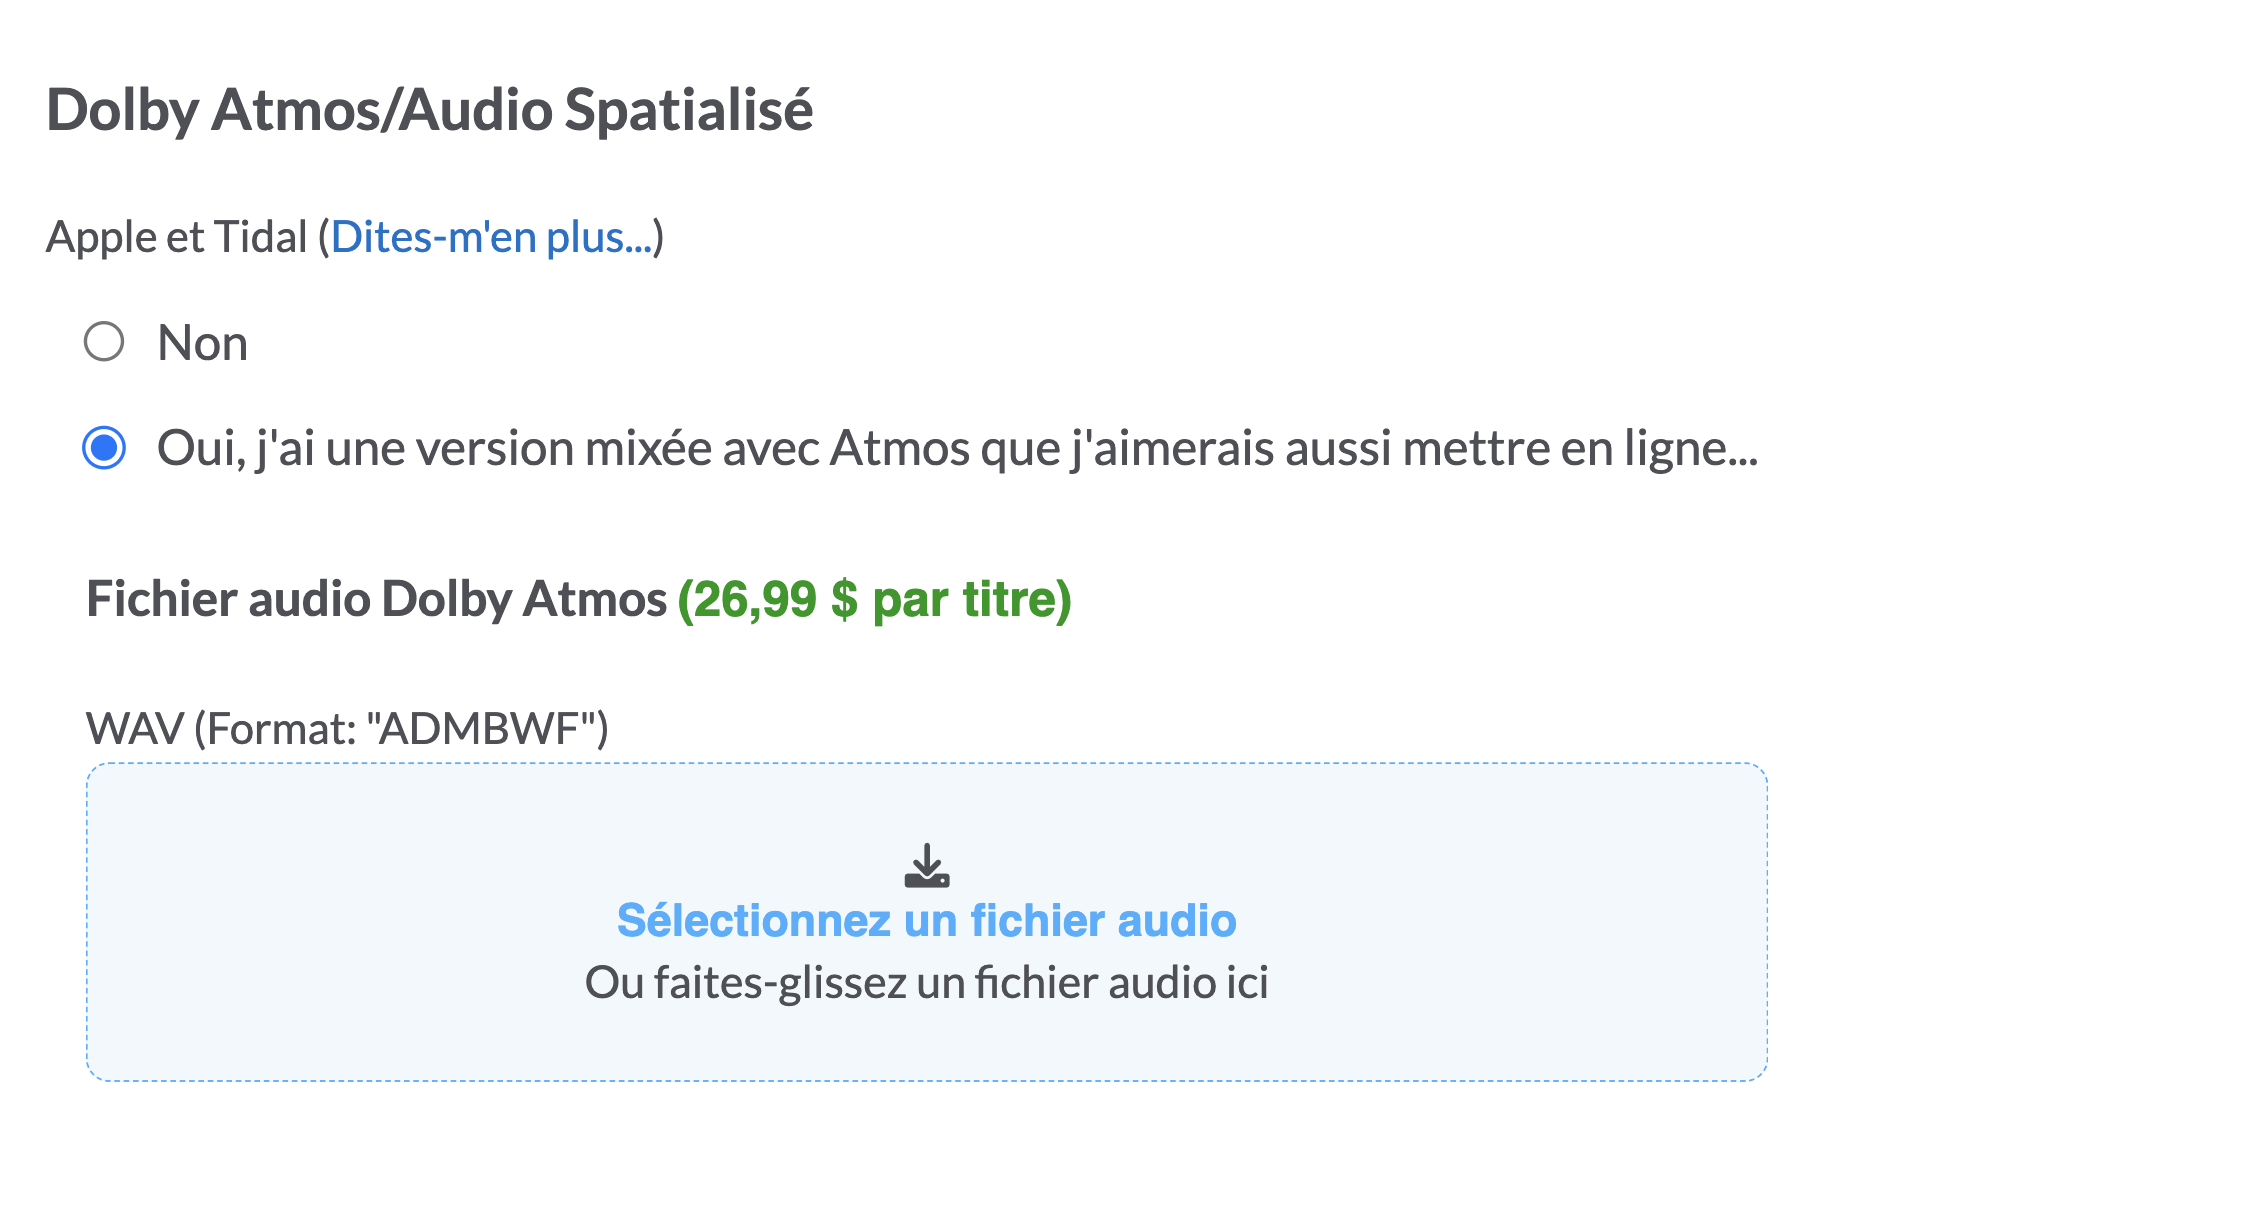
Task: Click the "Fichier audio Dolby Atmos" subheading
Action: [x=376, y=600]
